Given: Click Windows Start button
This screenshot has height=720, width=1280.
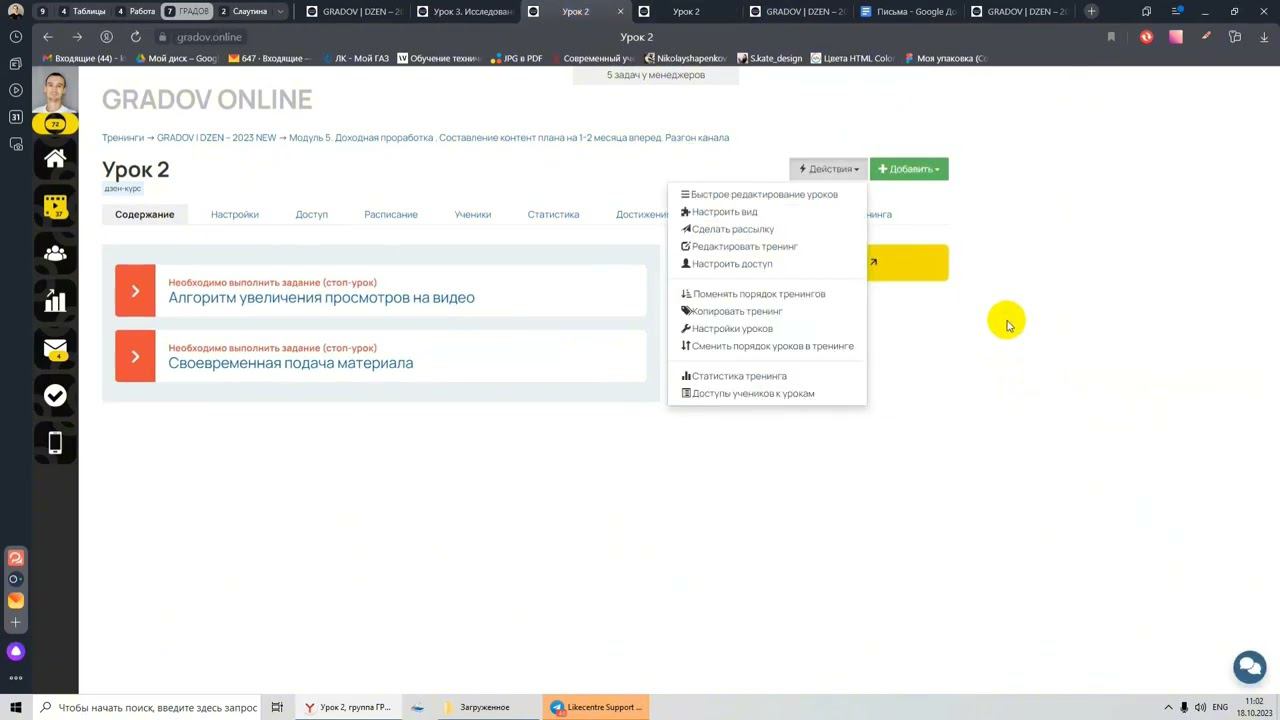Looking at the screenshot, I should click(x=15, y=707).
